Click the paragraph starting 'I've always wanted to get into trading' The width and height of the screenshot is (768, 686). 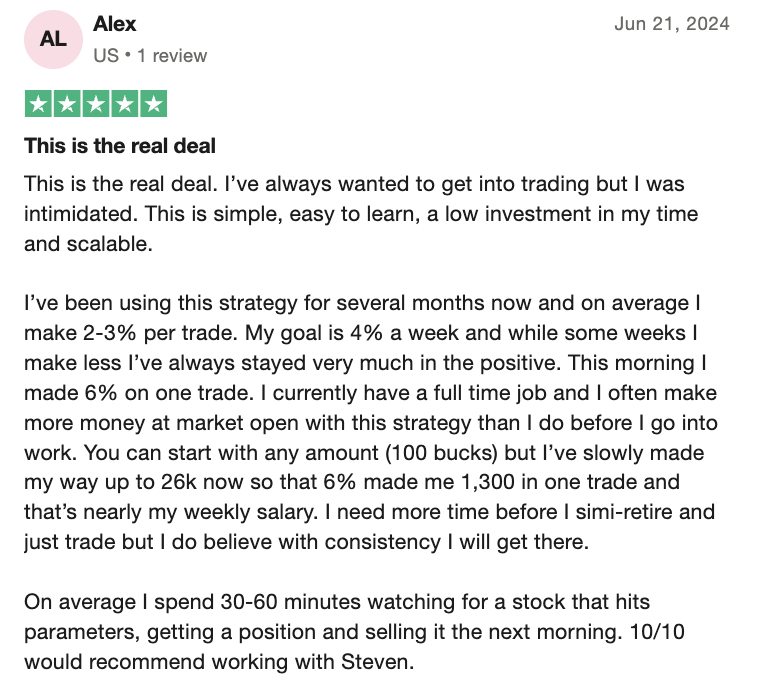(x=361, y=214)
